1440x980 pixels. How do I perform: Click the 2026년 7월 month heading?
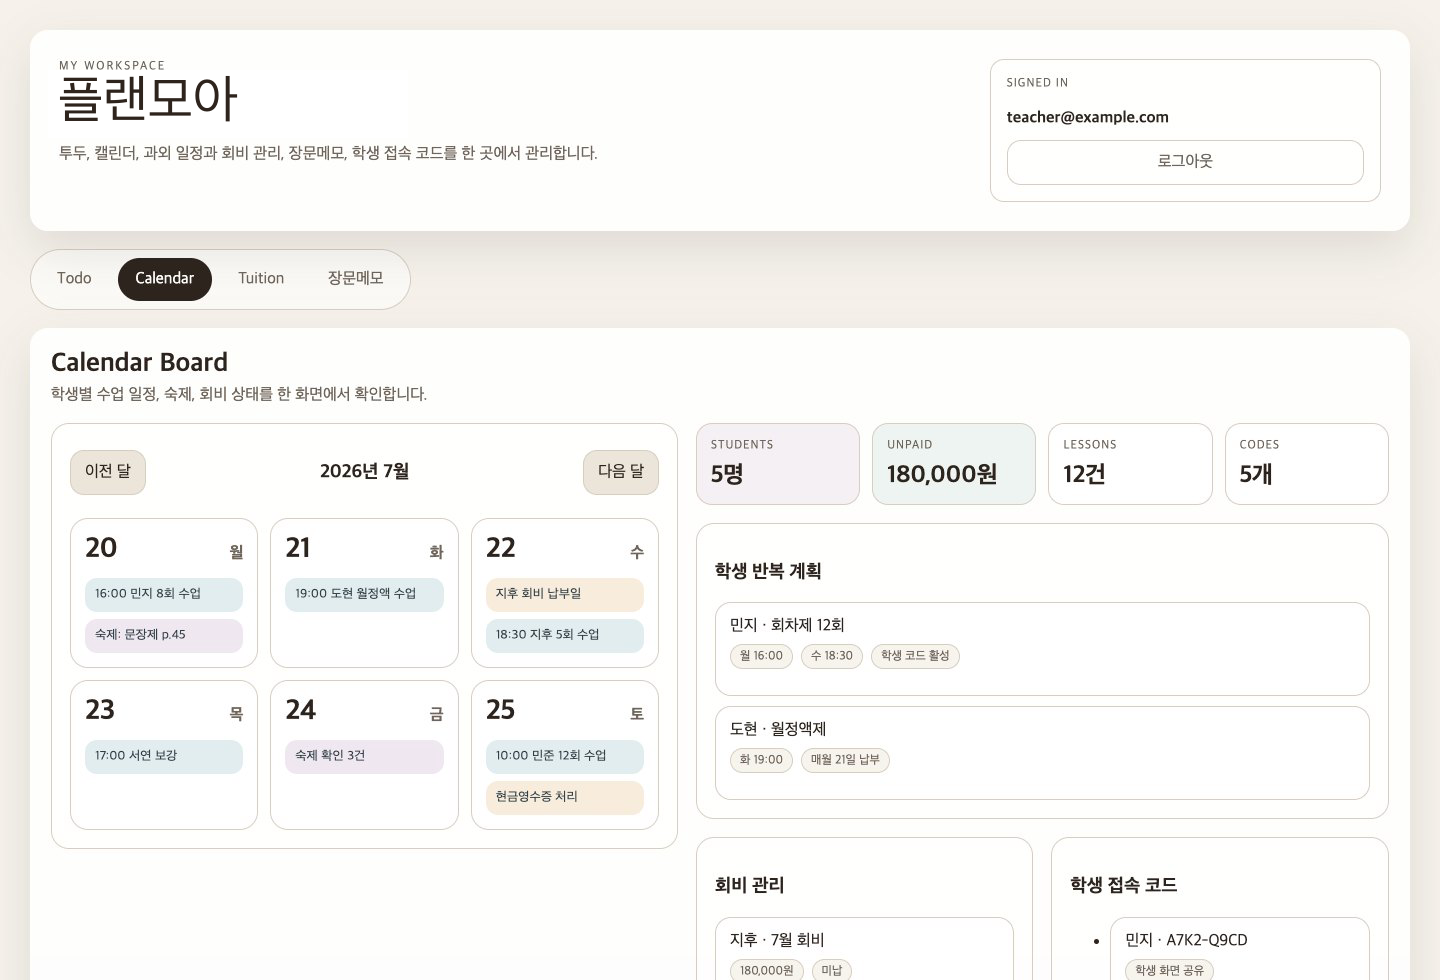364,472
